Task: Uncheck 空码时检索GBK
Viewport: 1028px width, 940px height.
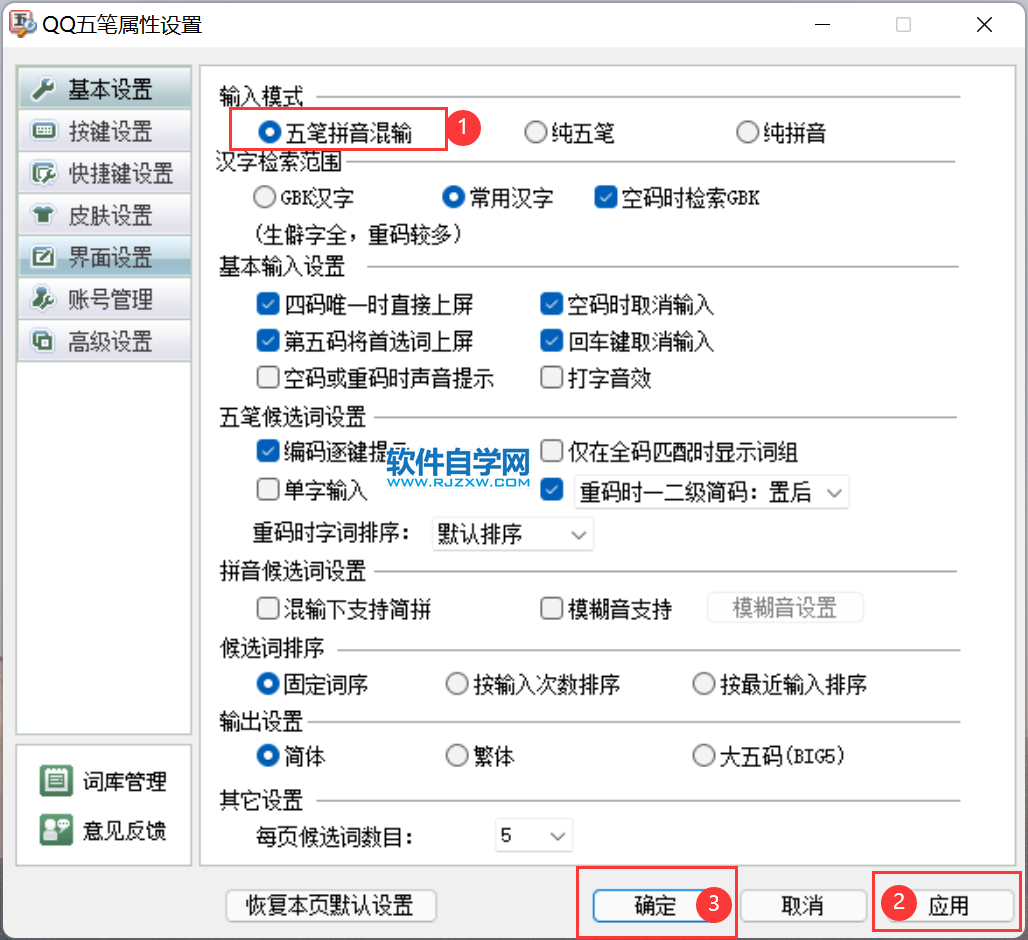Action: click(x=605, y=197)
